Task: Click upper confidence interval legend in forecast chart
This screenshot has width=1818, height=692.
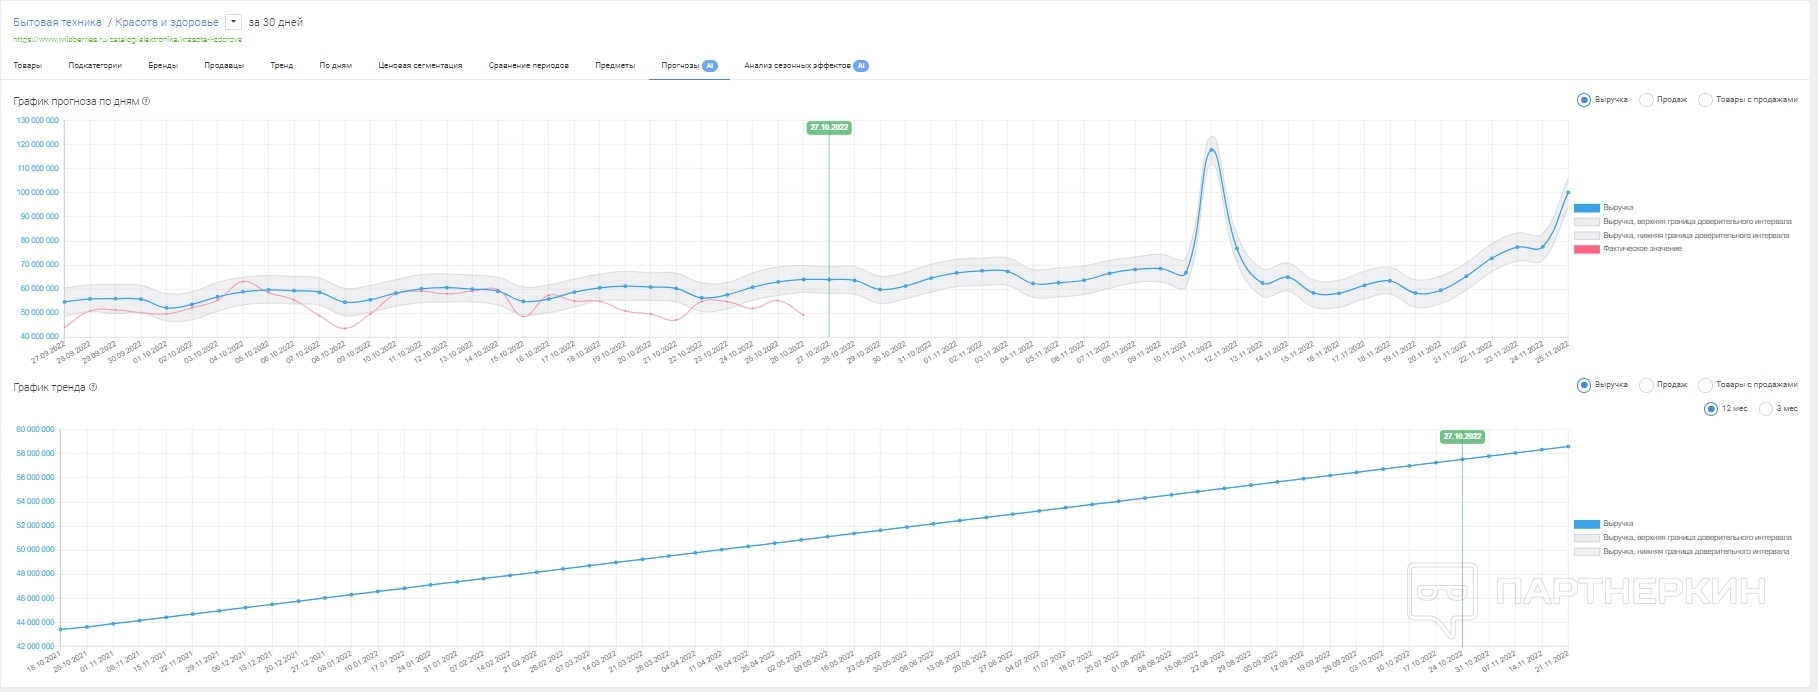Action: [x=1683, y=222]
